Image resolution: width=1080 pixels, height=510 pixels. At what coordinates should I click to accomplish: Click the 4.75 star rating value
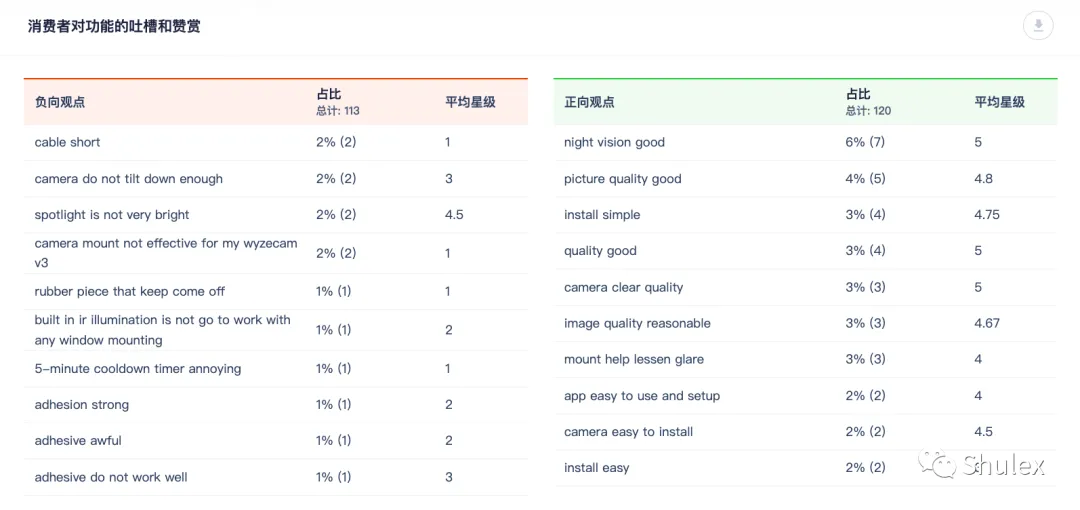(x=986, y=215)
